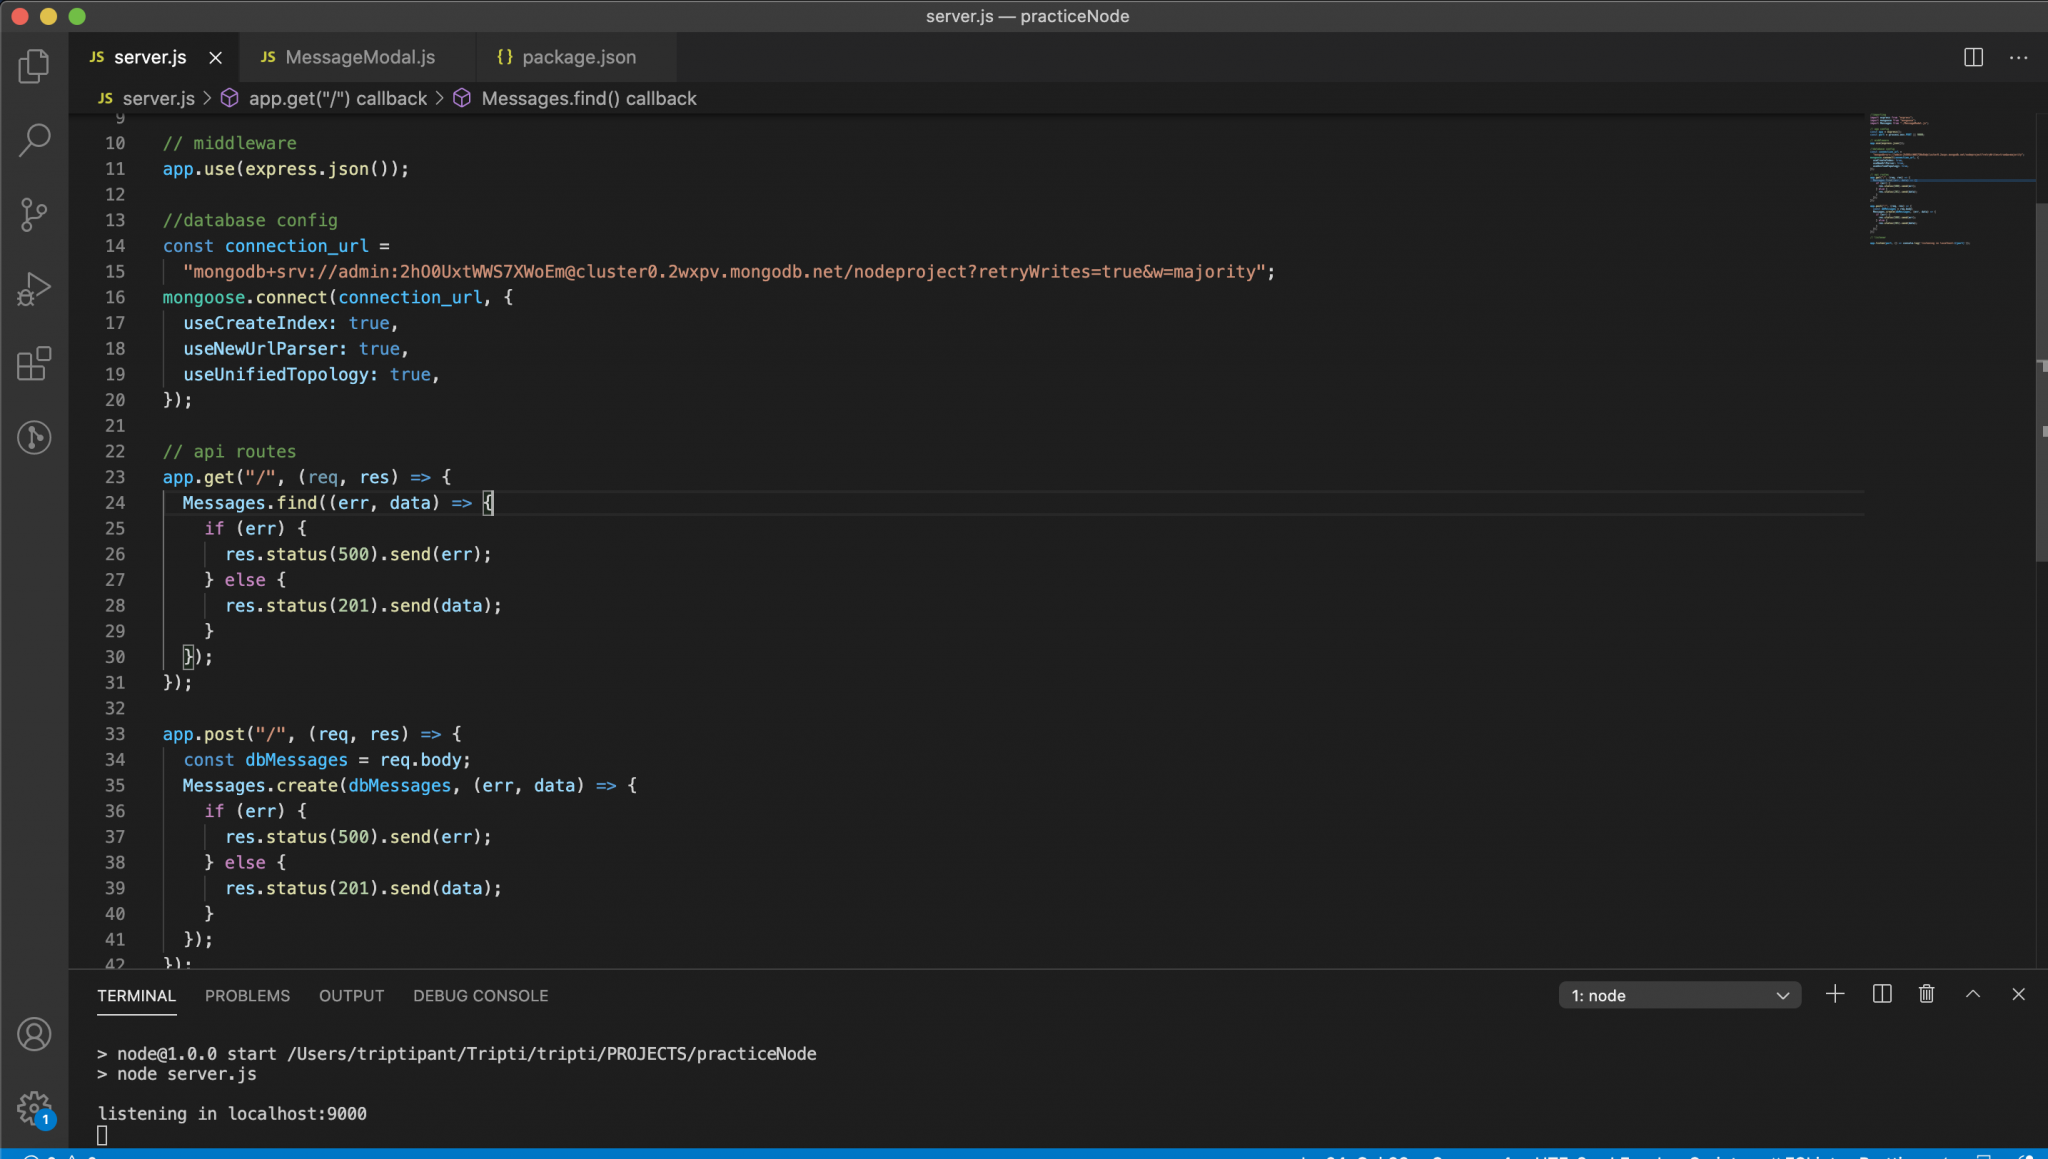Open the DEBUG CONSOLE panel tab
This screenshot has width=2048, height=1159.
click(x=480, y=996)
